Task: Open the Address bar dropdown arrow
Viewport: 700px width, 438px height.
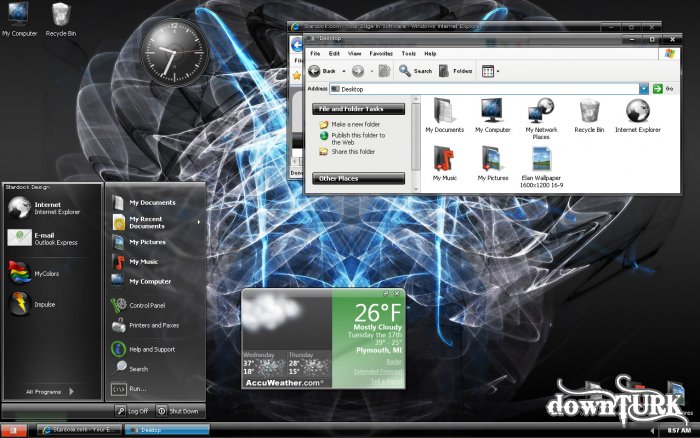Action: 643,89
